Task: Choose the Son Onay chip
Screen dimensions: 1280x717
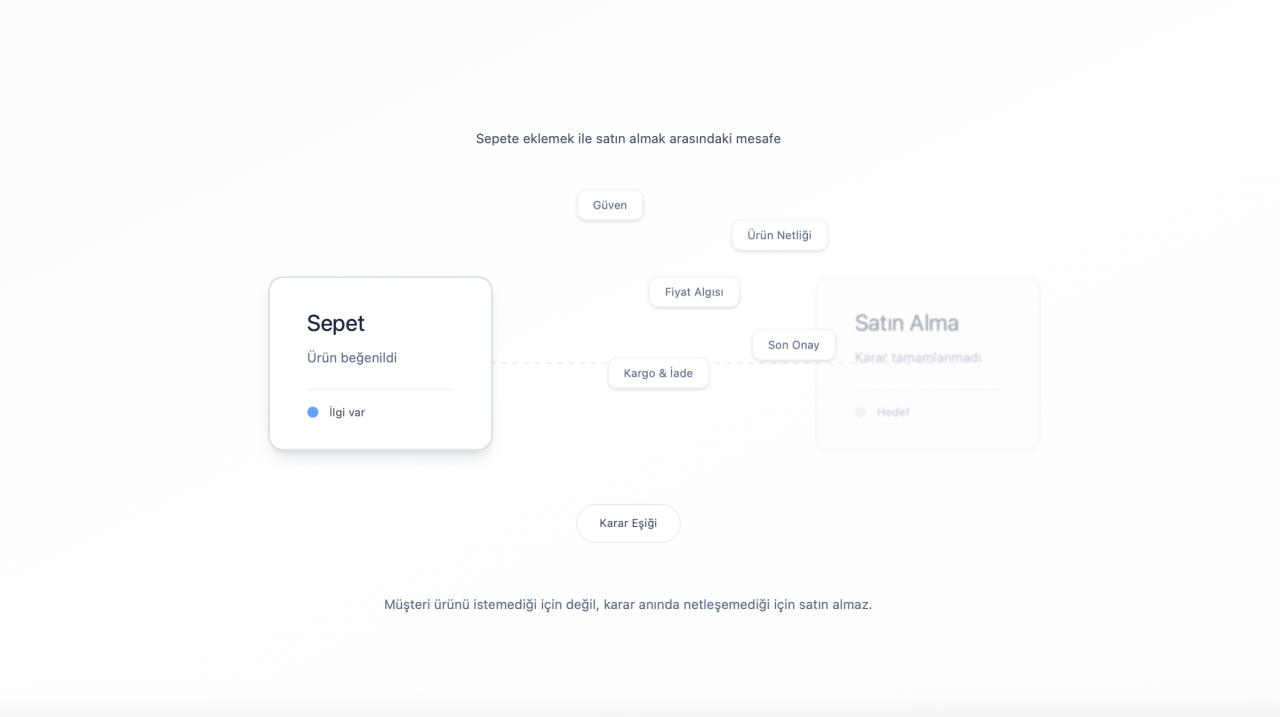Action: pos(794,345)
